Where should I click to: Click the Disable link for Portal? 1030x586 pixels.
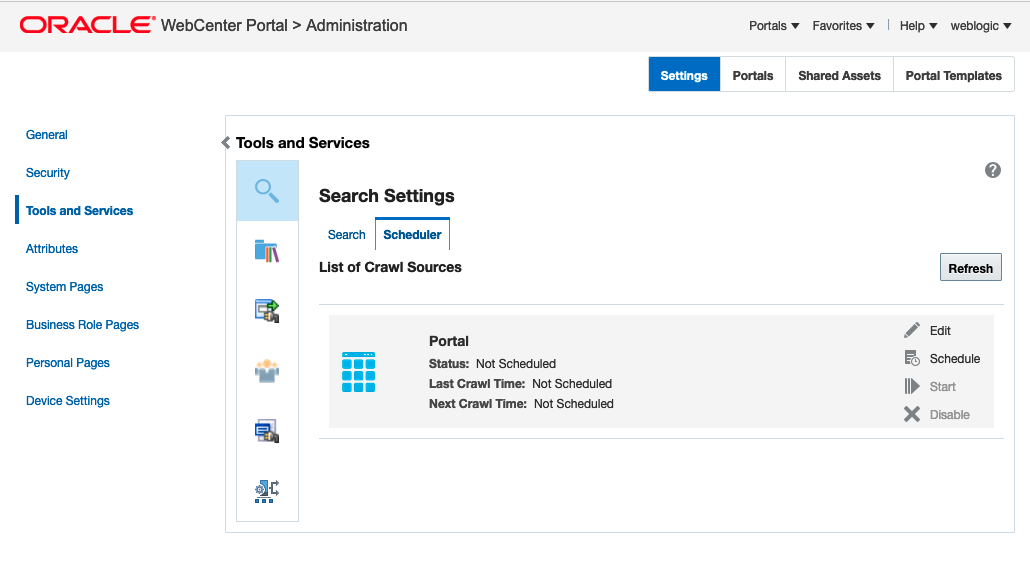[x=949, y=415]
